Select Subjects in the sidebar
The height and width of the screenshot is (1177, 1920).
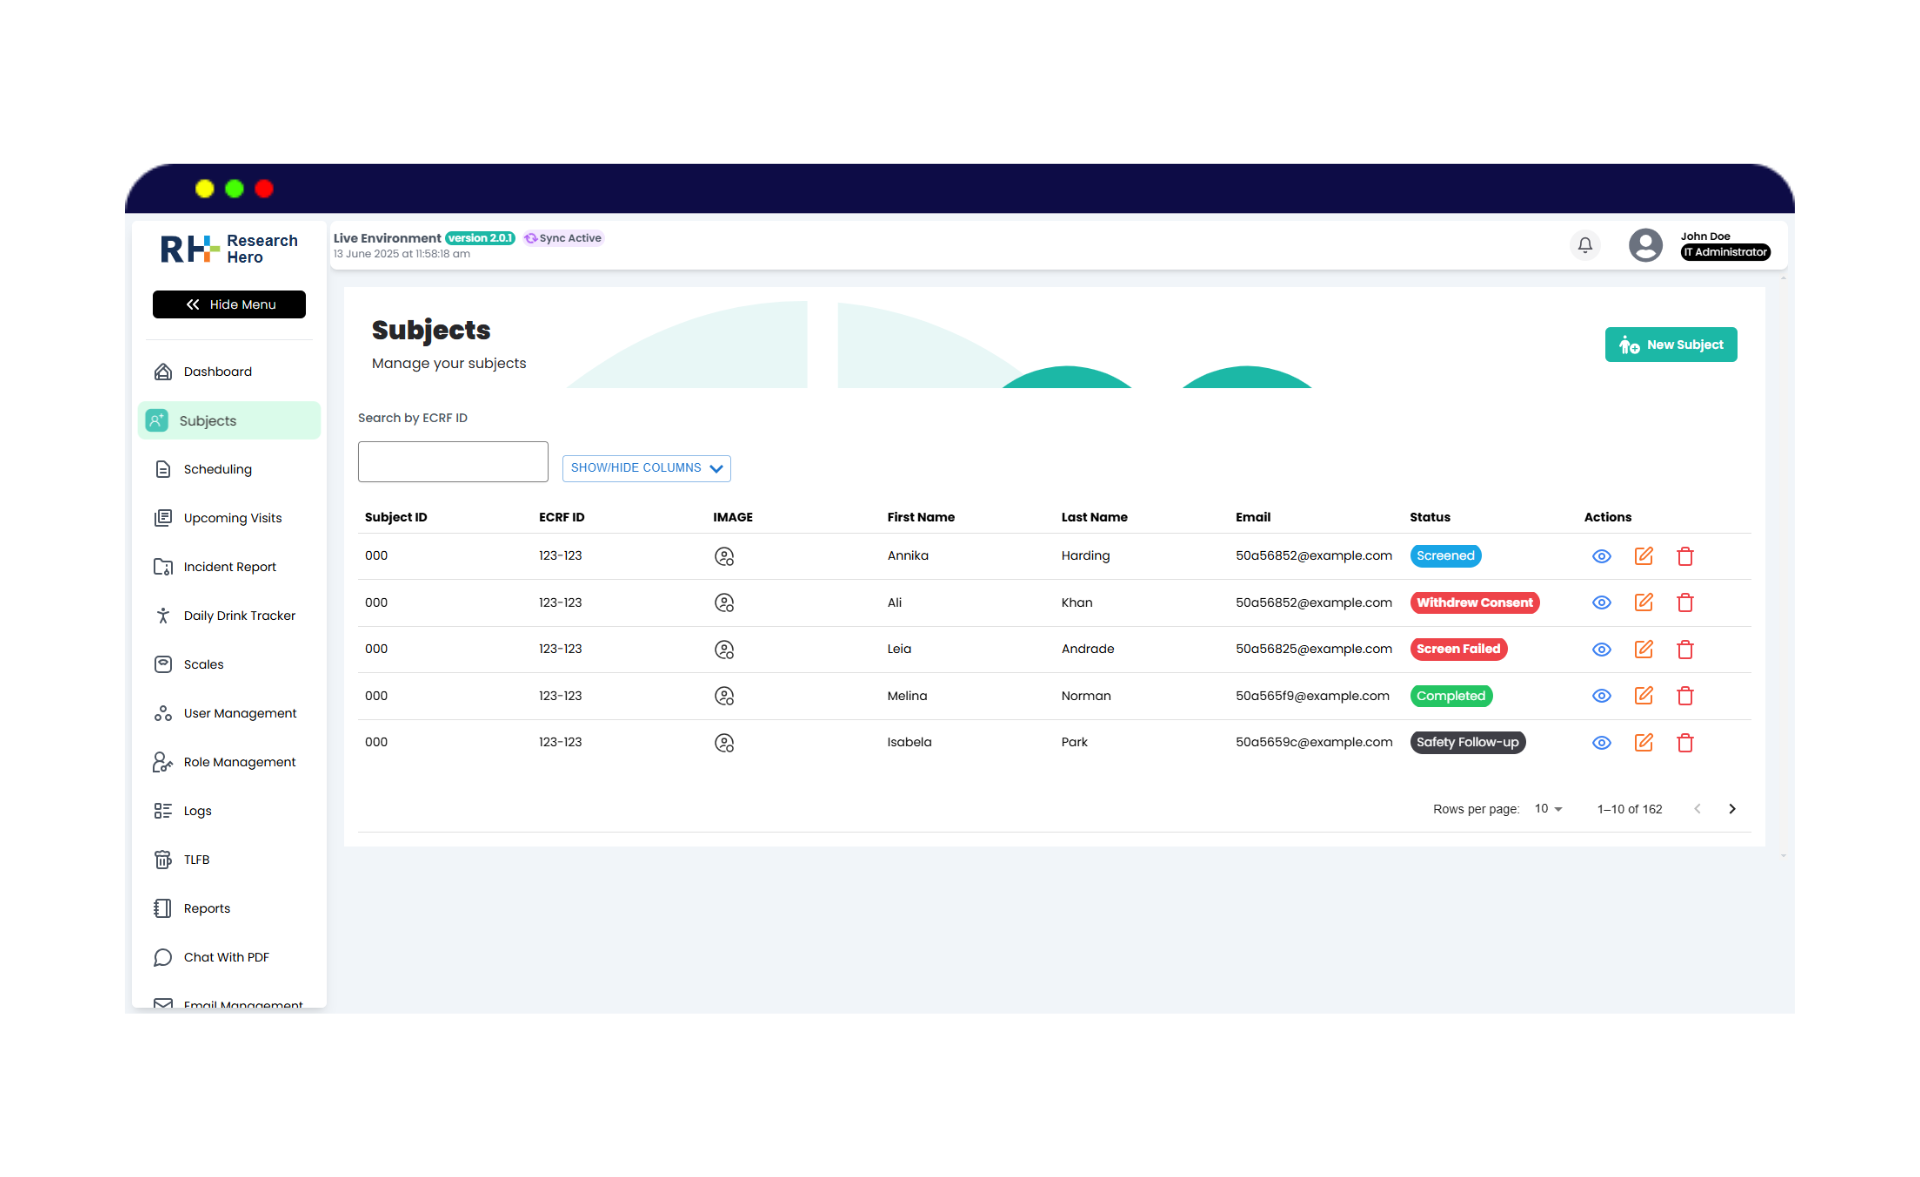point(229,421)
